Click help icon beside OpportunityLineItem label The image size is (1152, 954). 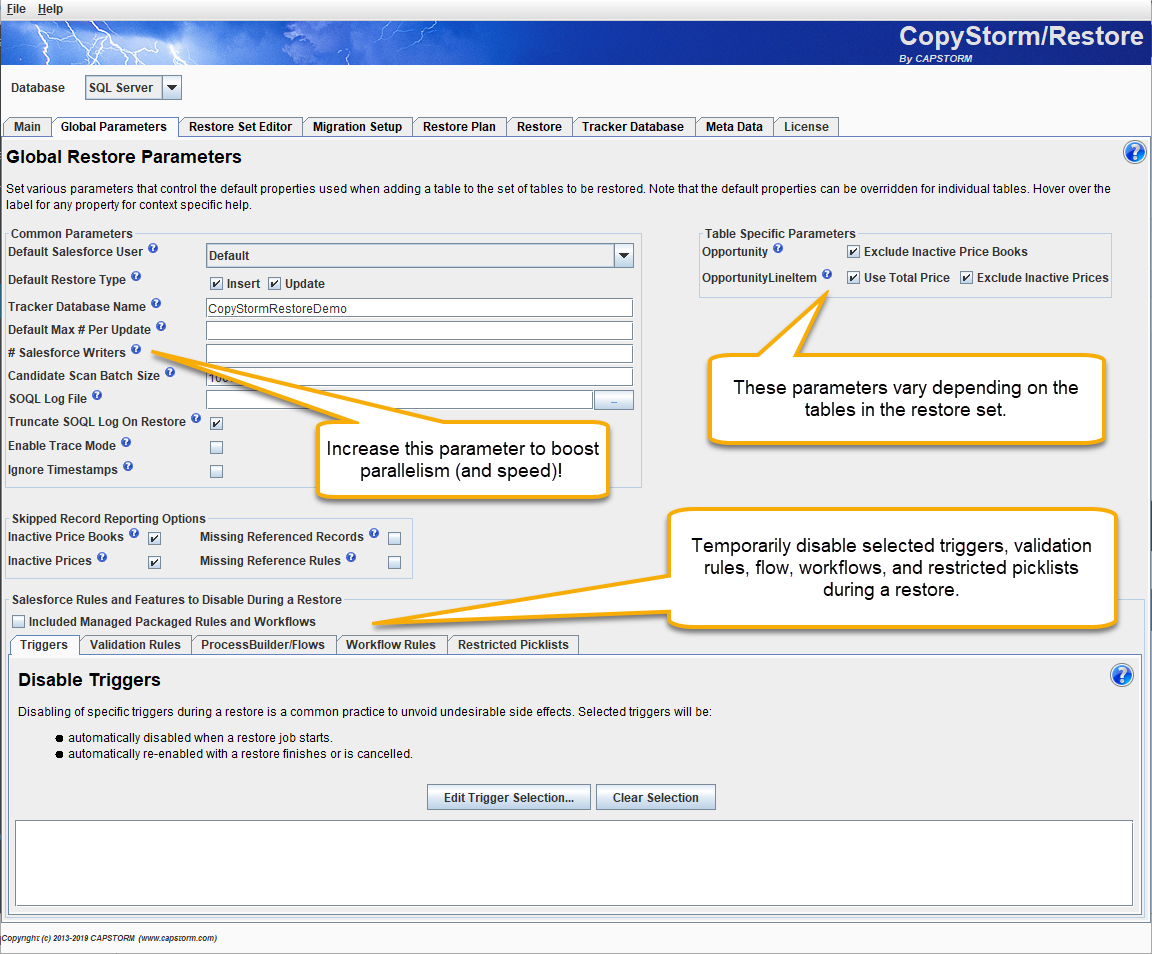[x=827, y=274]
